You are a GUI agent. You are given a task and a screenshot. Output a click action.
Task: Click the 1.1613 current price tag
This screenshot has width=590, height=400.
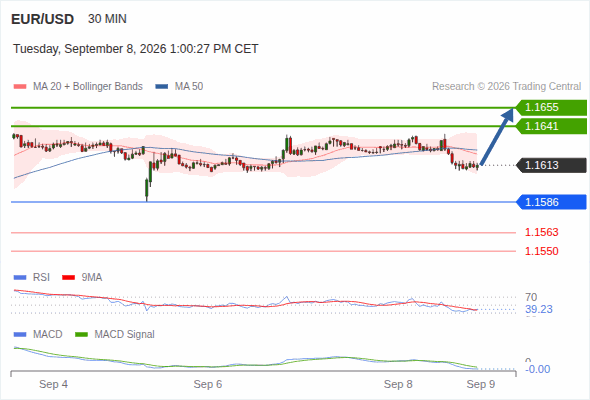[x=551, y=165]
